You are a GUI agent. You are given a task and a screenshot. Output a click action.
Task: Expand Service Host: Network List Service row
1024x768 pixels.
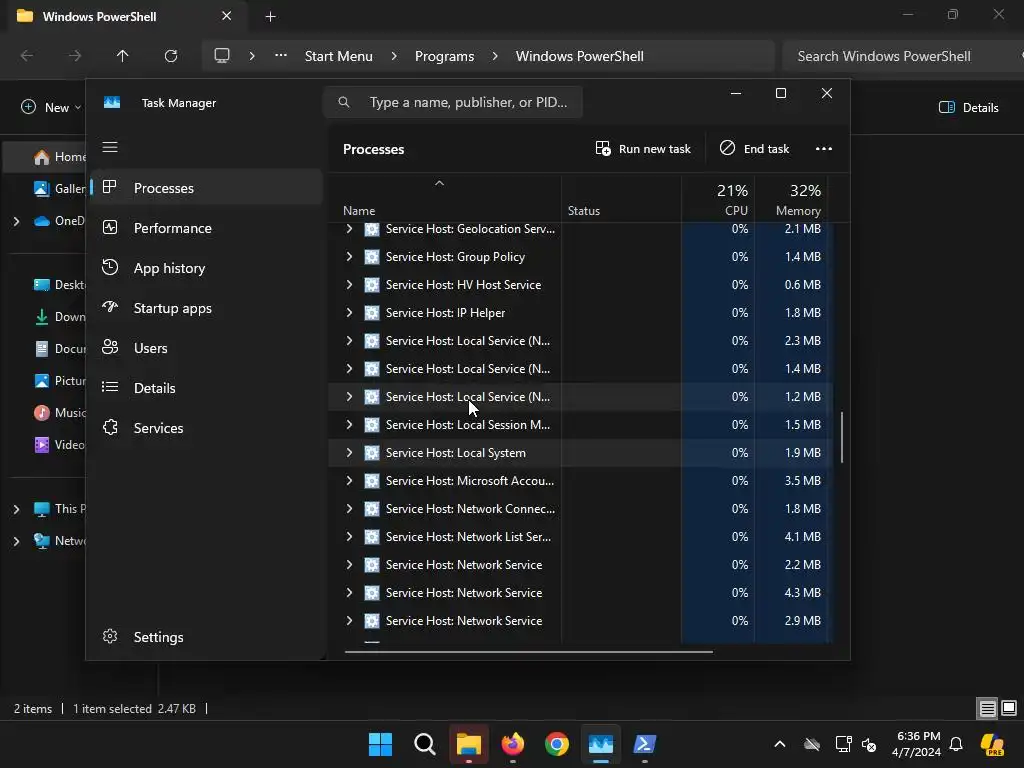(349, 537)
